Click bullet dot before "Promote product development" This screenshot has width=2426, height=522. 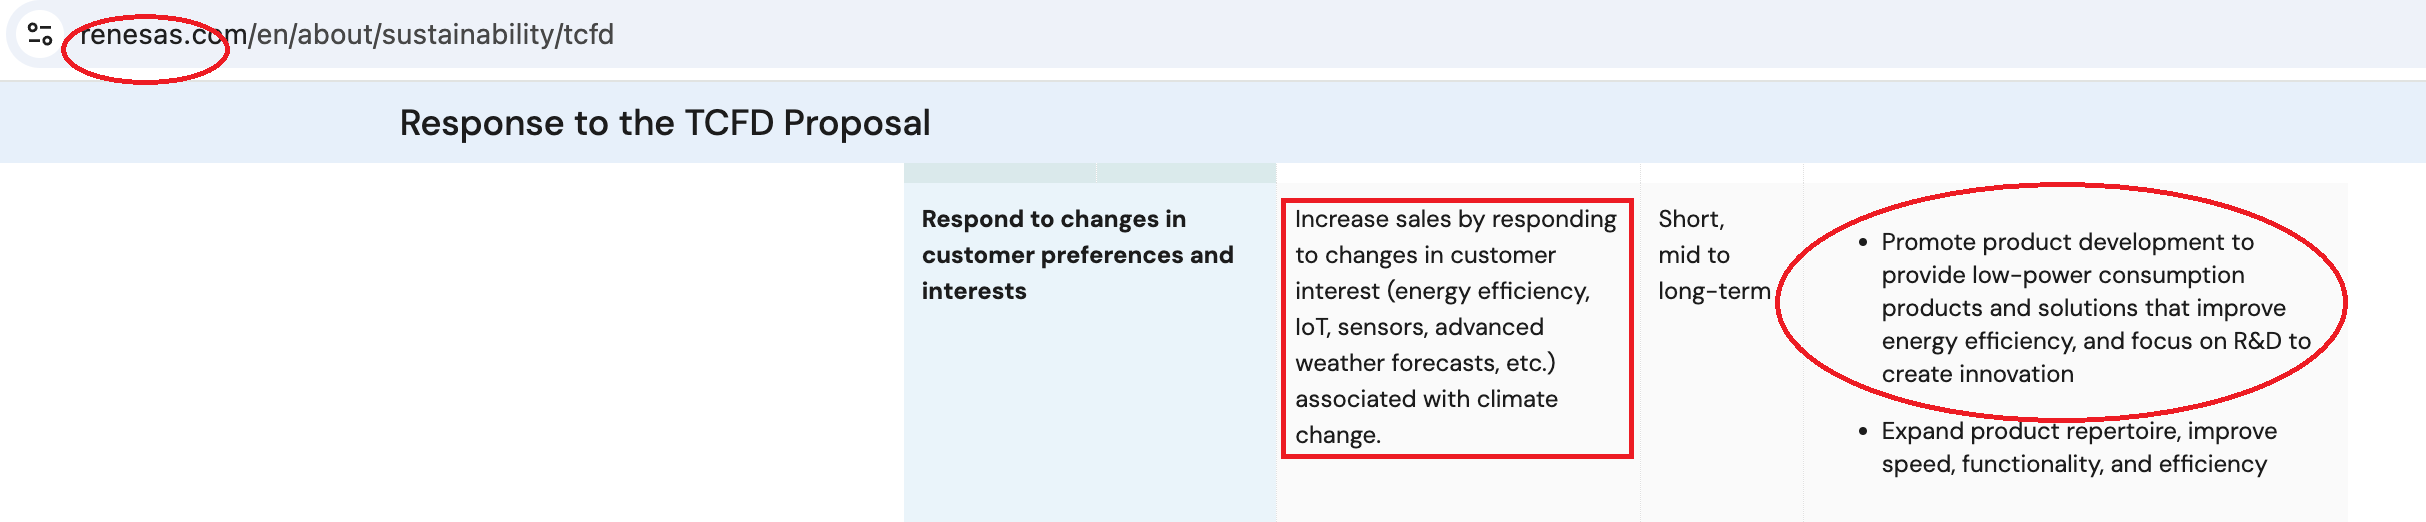(x=1862, y=242)
